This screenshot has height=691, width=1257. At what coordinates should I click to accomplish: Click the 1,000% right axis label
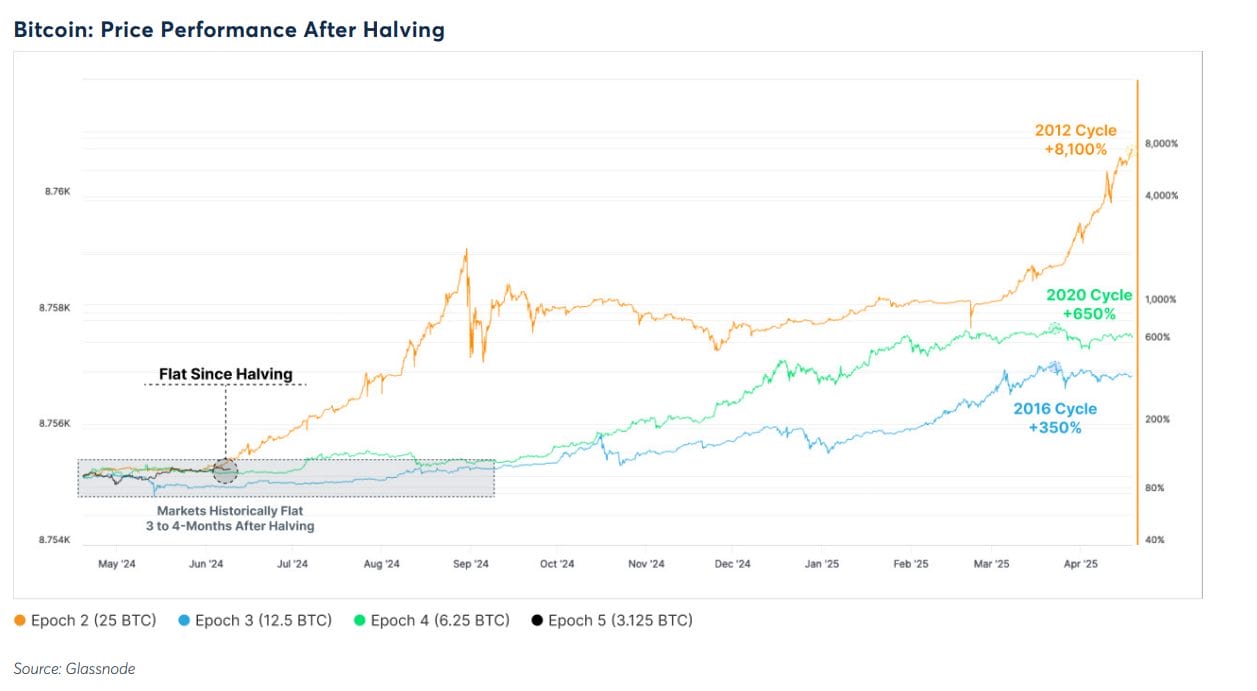(x=1160, y=300)
